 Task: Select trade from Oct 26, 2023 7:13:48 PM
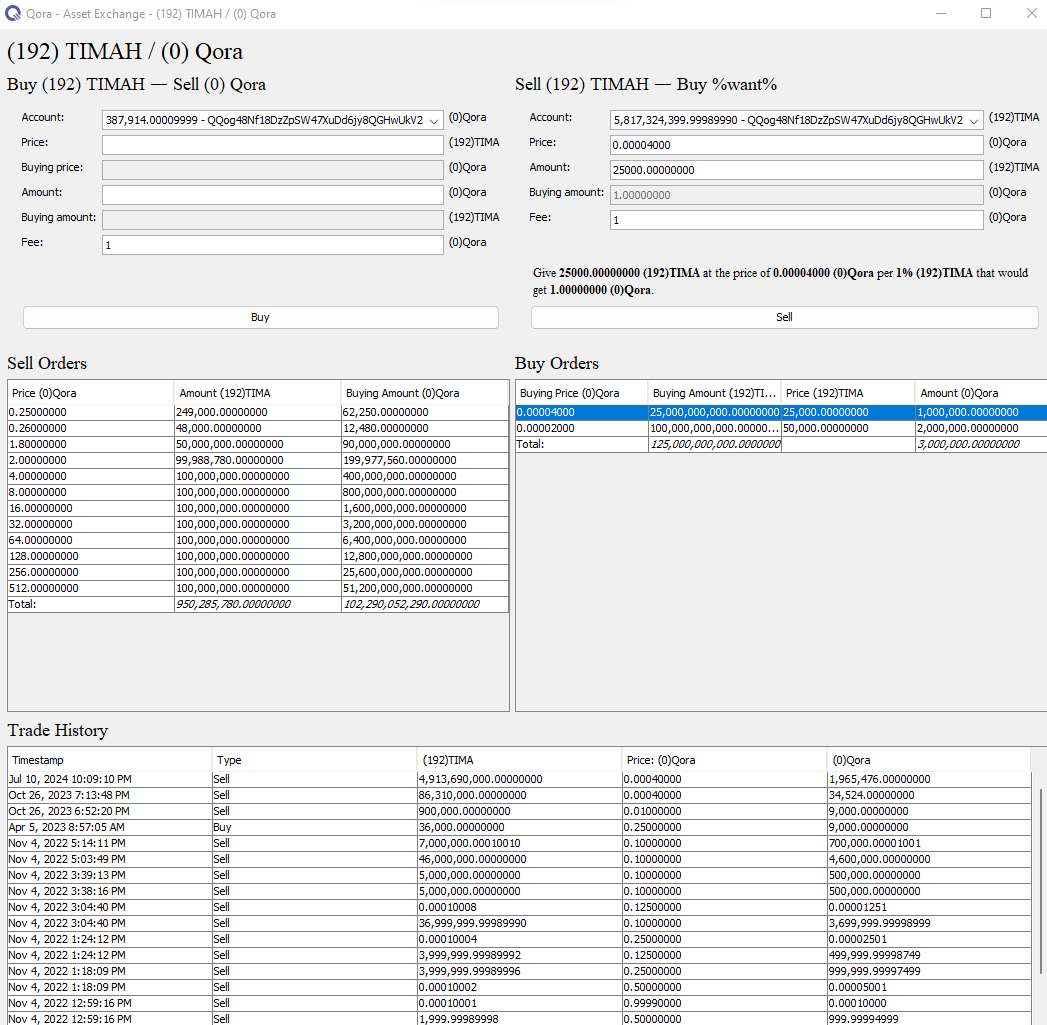click(519, 795)
